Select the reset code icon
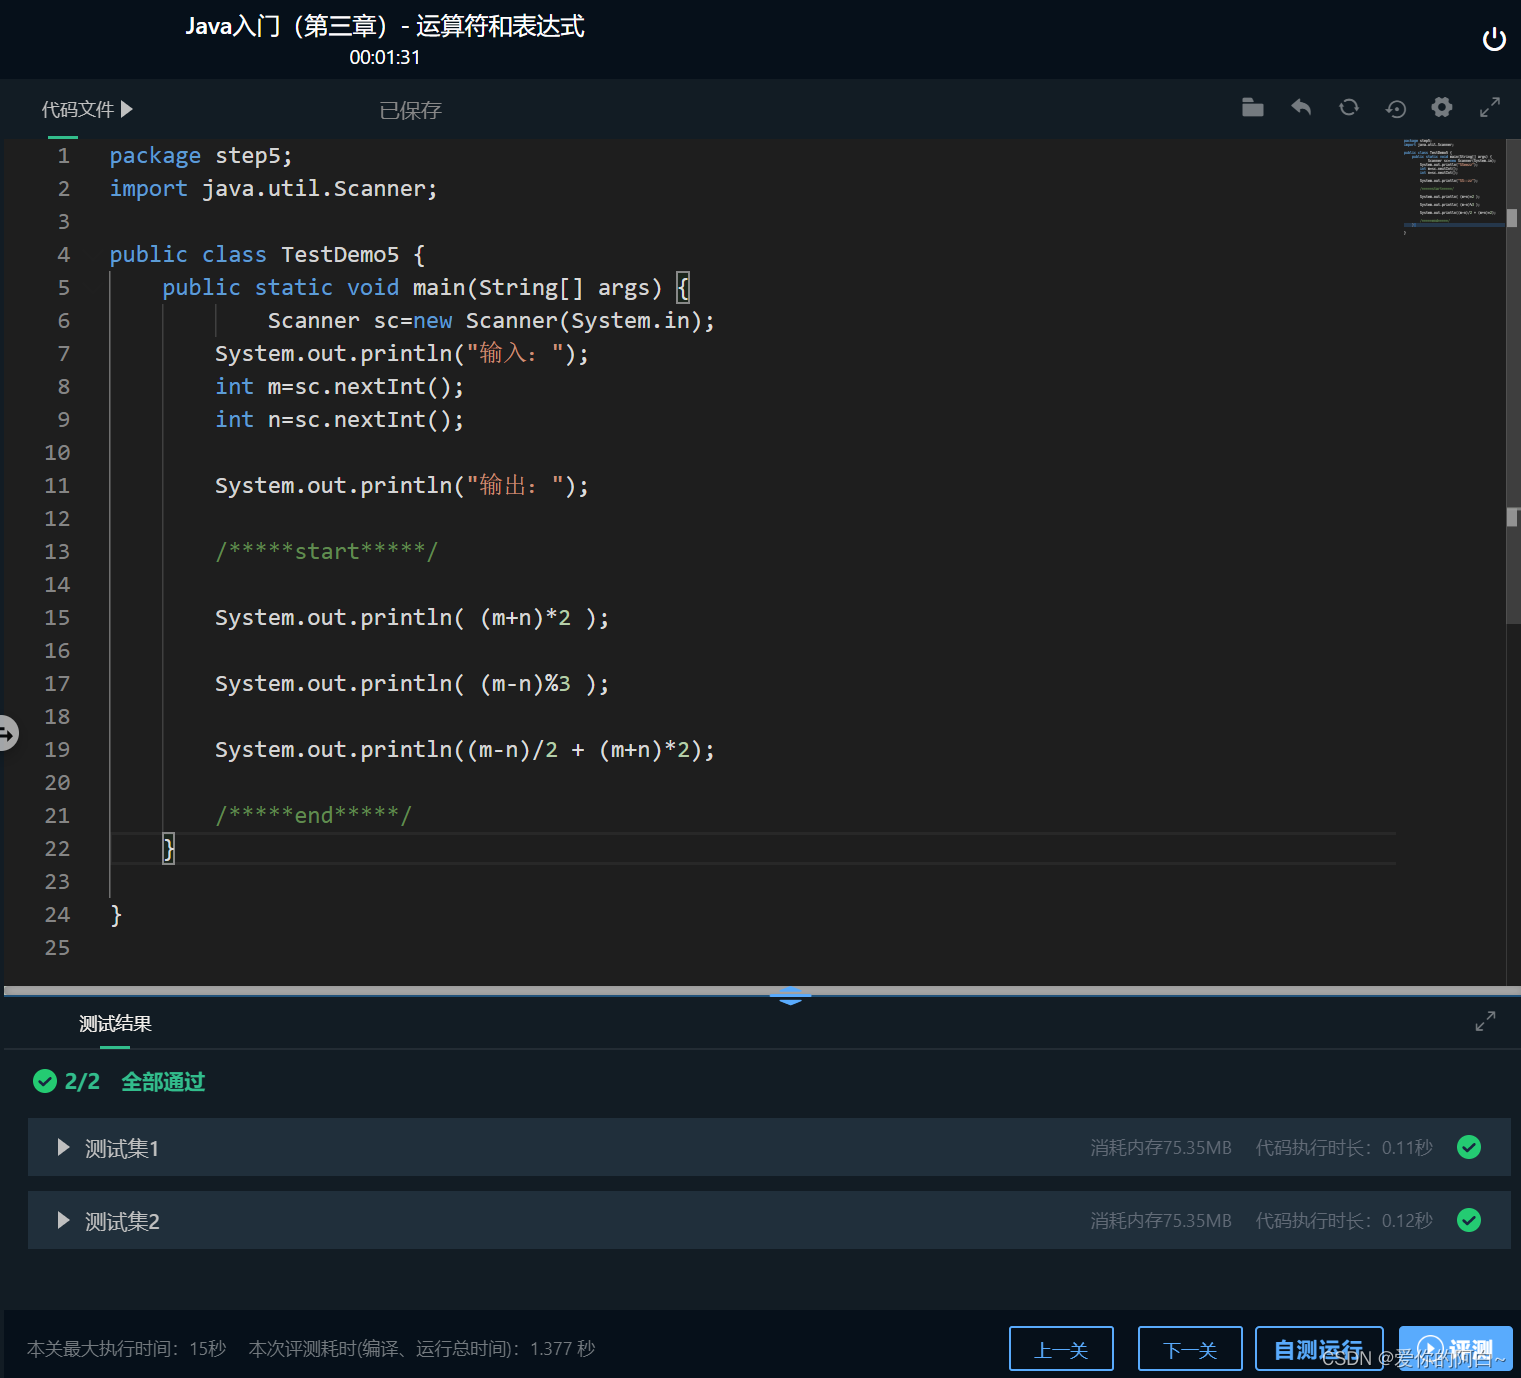Viewport: 1521px width, 1378px height. 1348,107
